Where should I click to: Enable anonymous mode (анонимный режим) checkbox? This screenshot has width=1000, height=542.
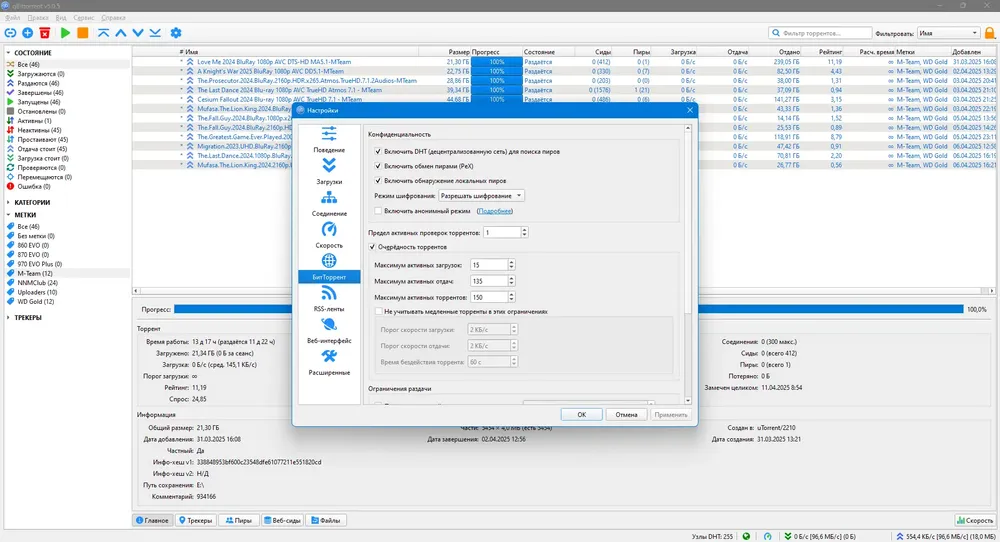point(378,210)
